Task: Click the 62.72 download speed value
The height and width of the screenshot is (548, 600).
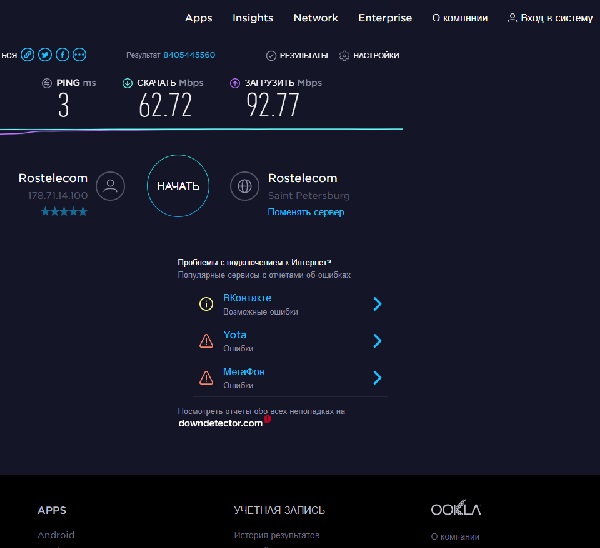Action: tap(165, 105)
